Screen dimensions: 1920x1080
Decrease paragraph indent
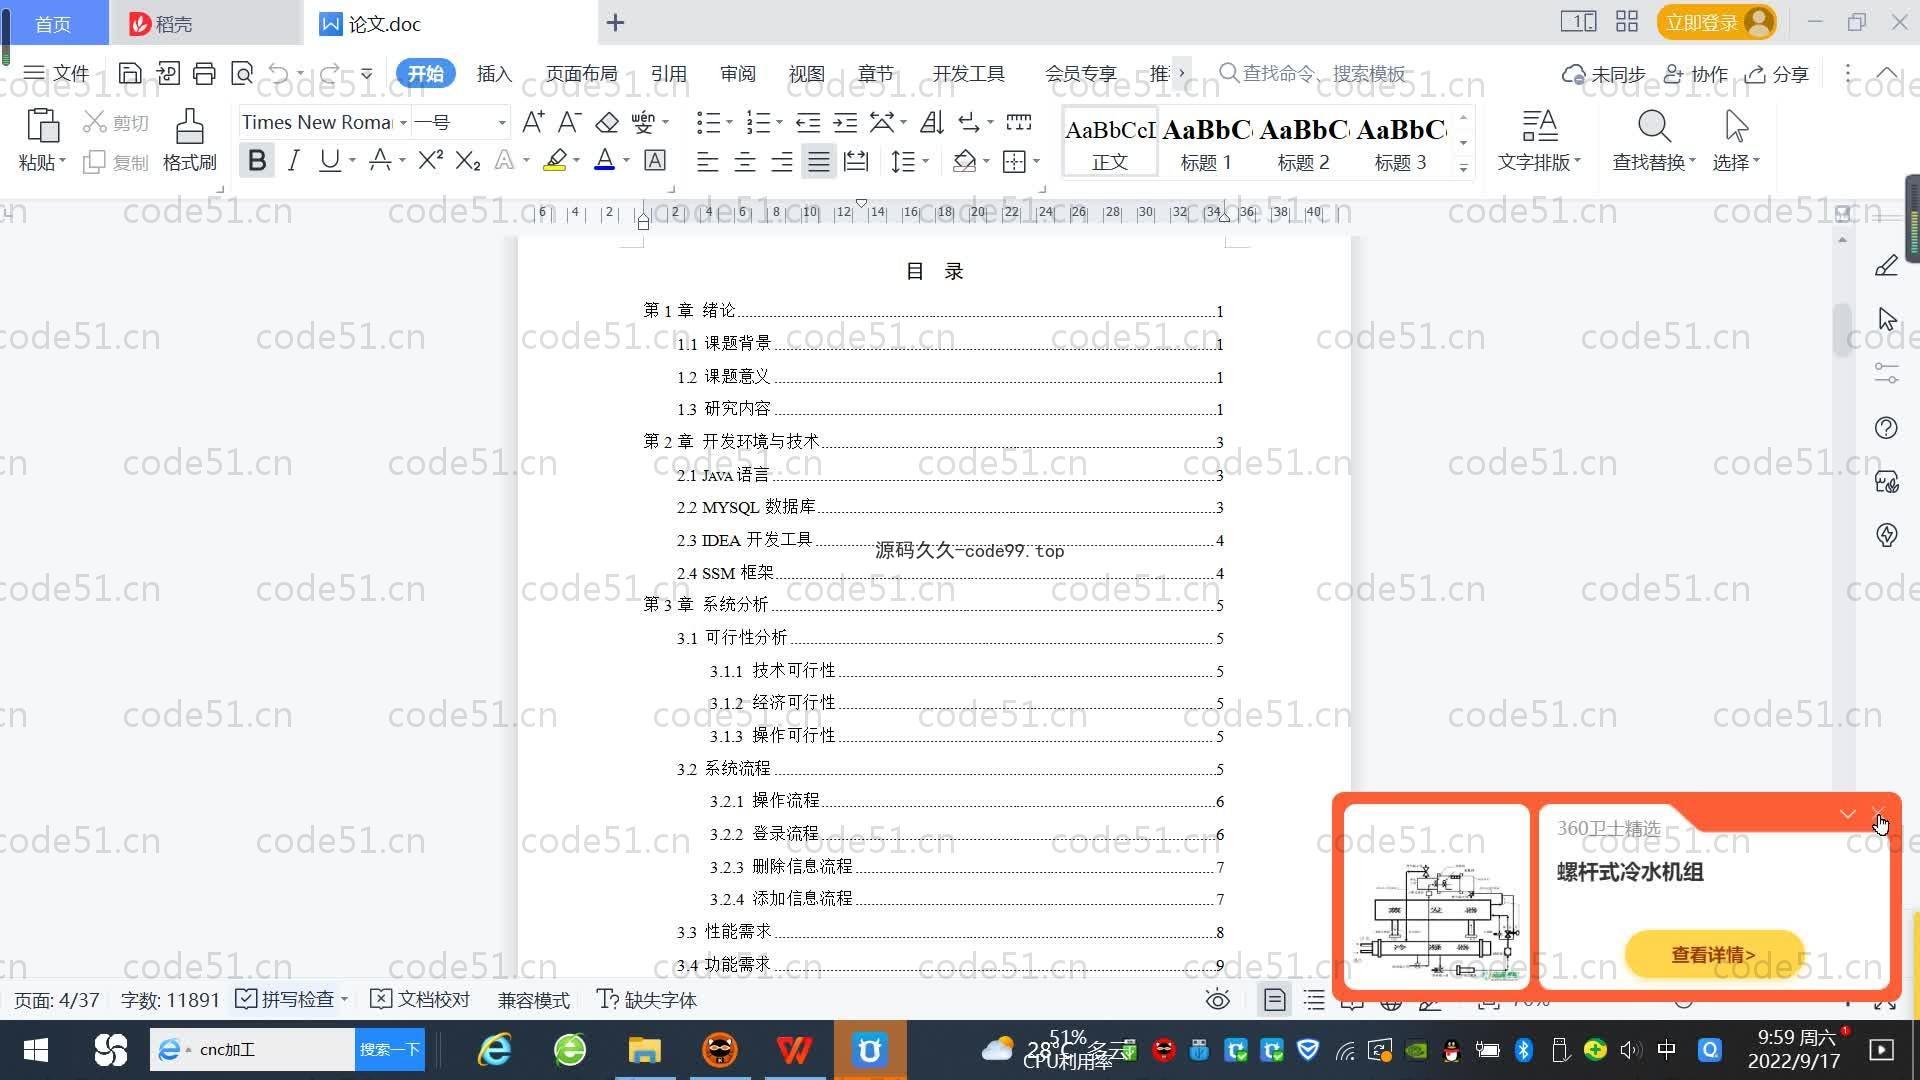tap(808, 122)
